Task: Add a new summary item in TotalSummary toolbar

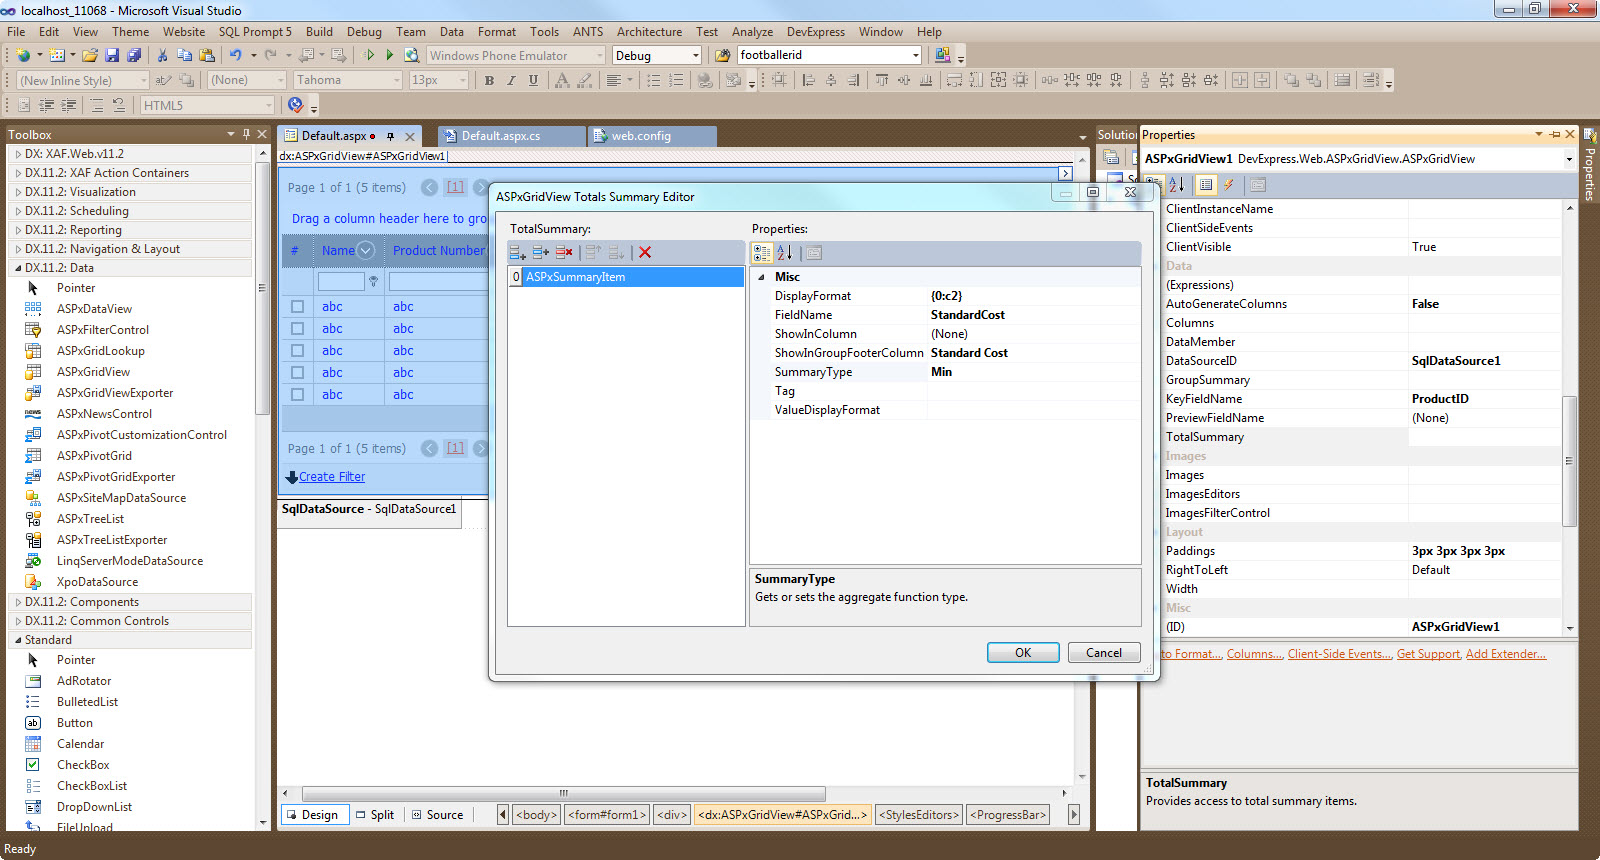Action: [x=517, y=253]
